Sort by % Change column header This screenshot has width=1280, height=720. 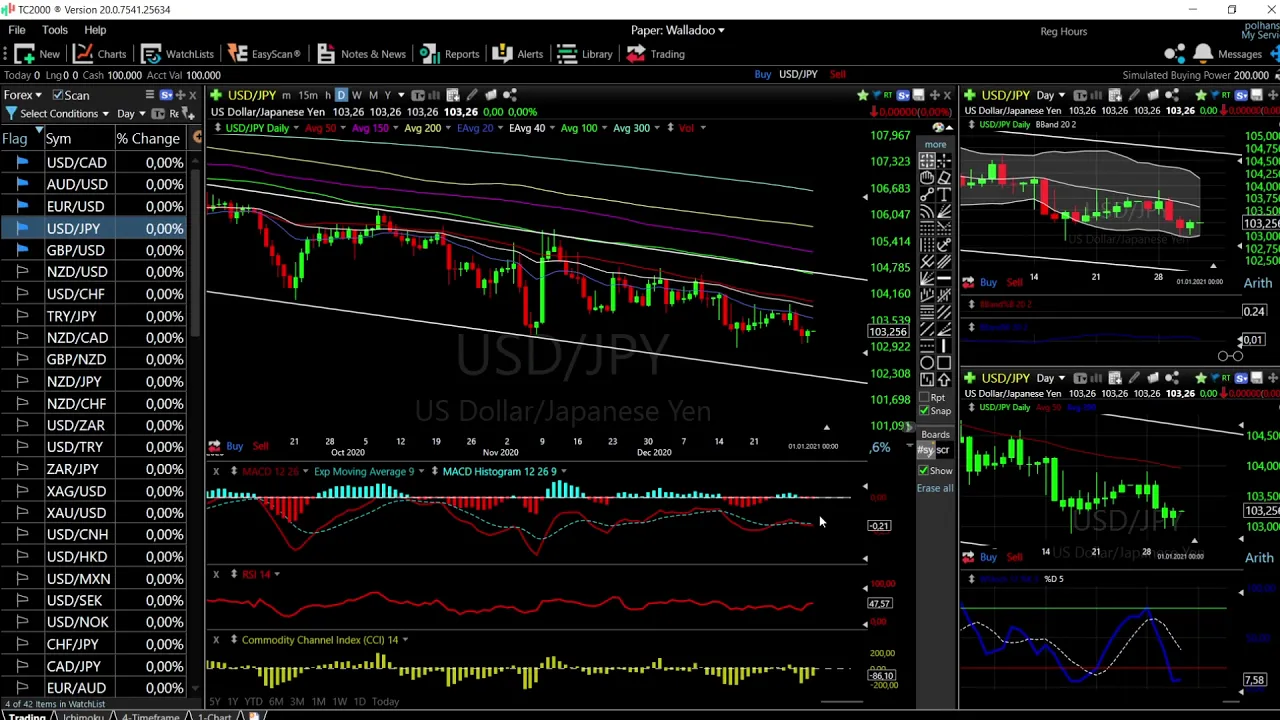pos(148,138)
